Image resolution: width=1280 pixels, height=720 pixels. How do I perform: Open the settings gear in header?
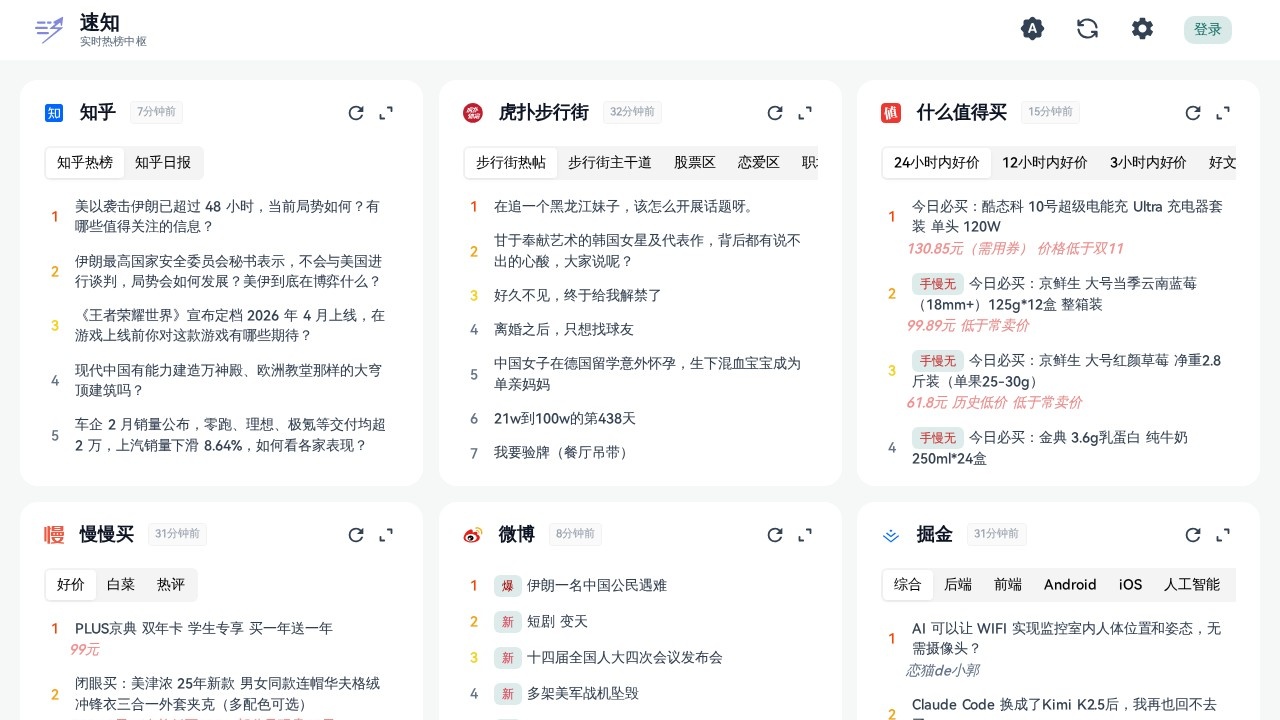[1142, 29]
